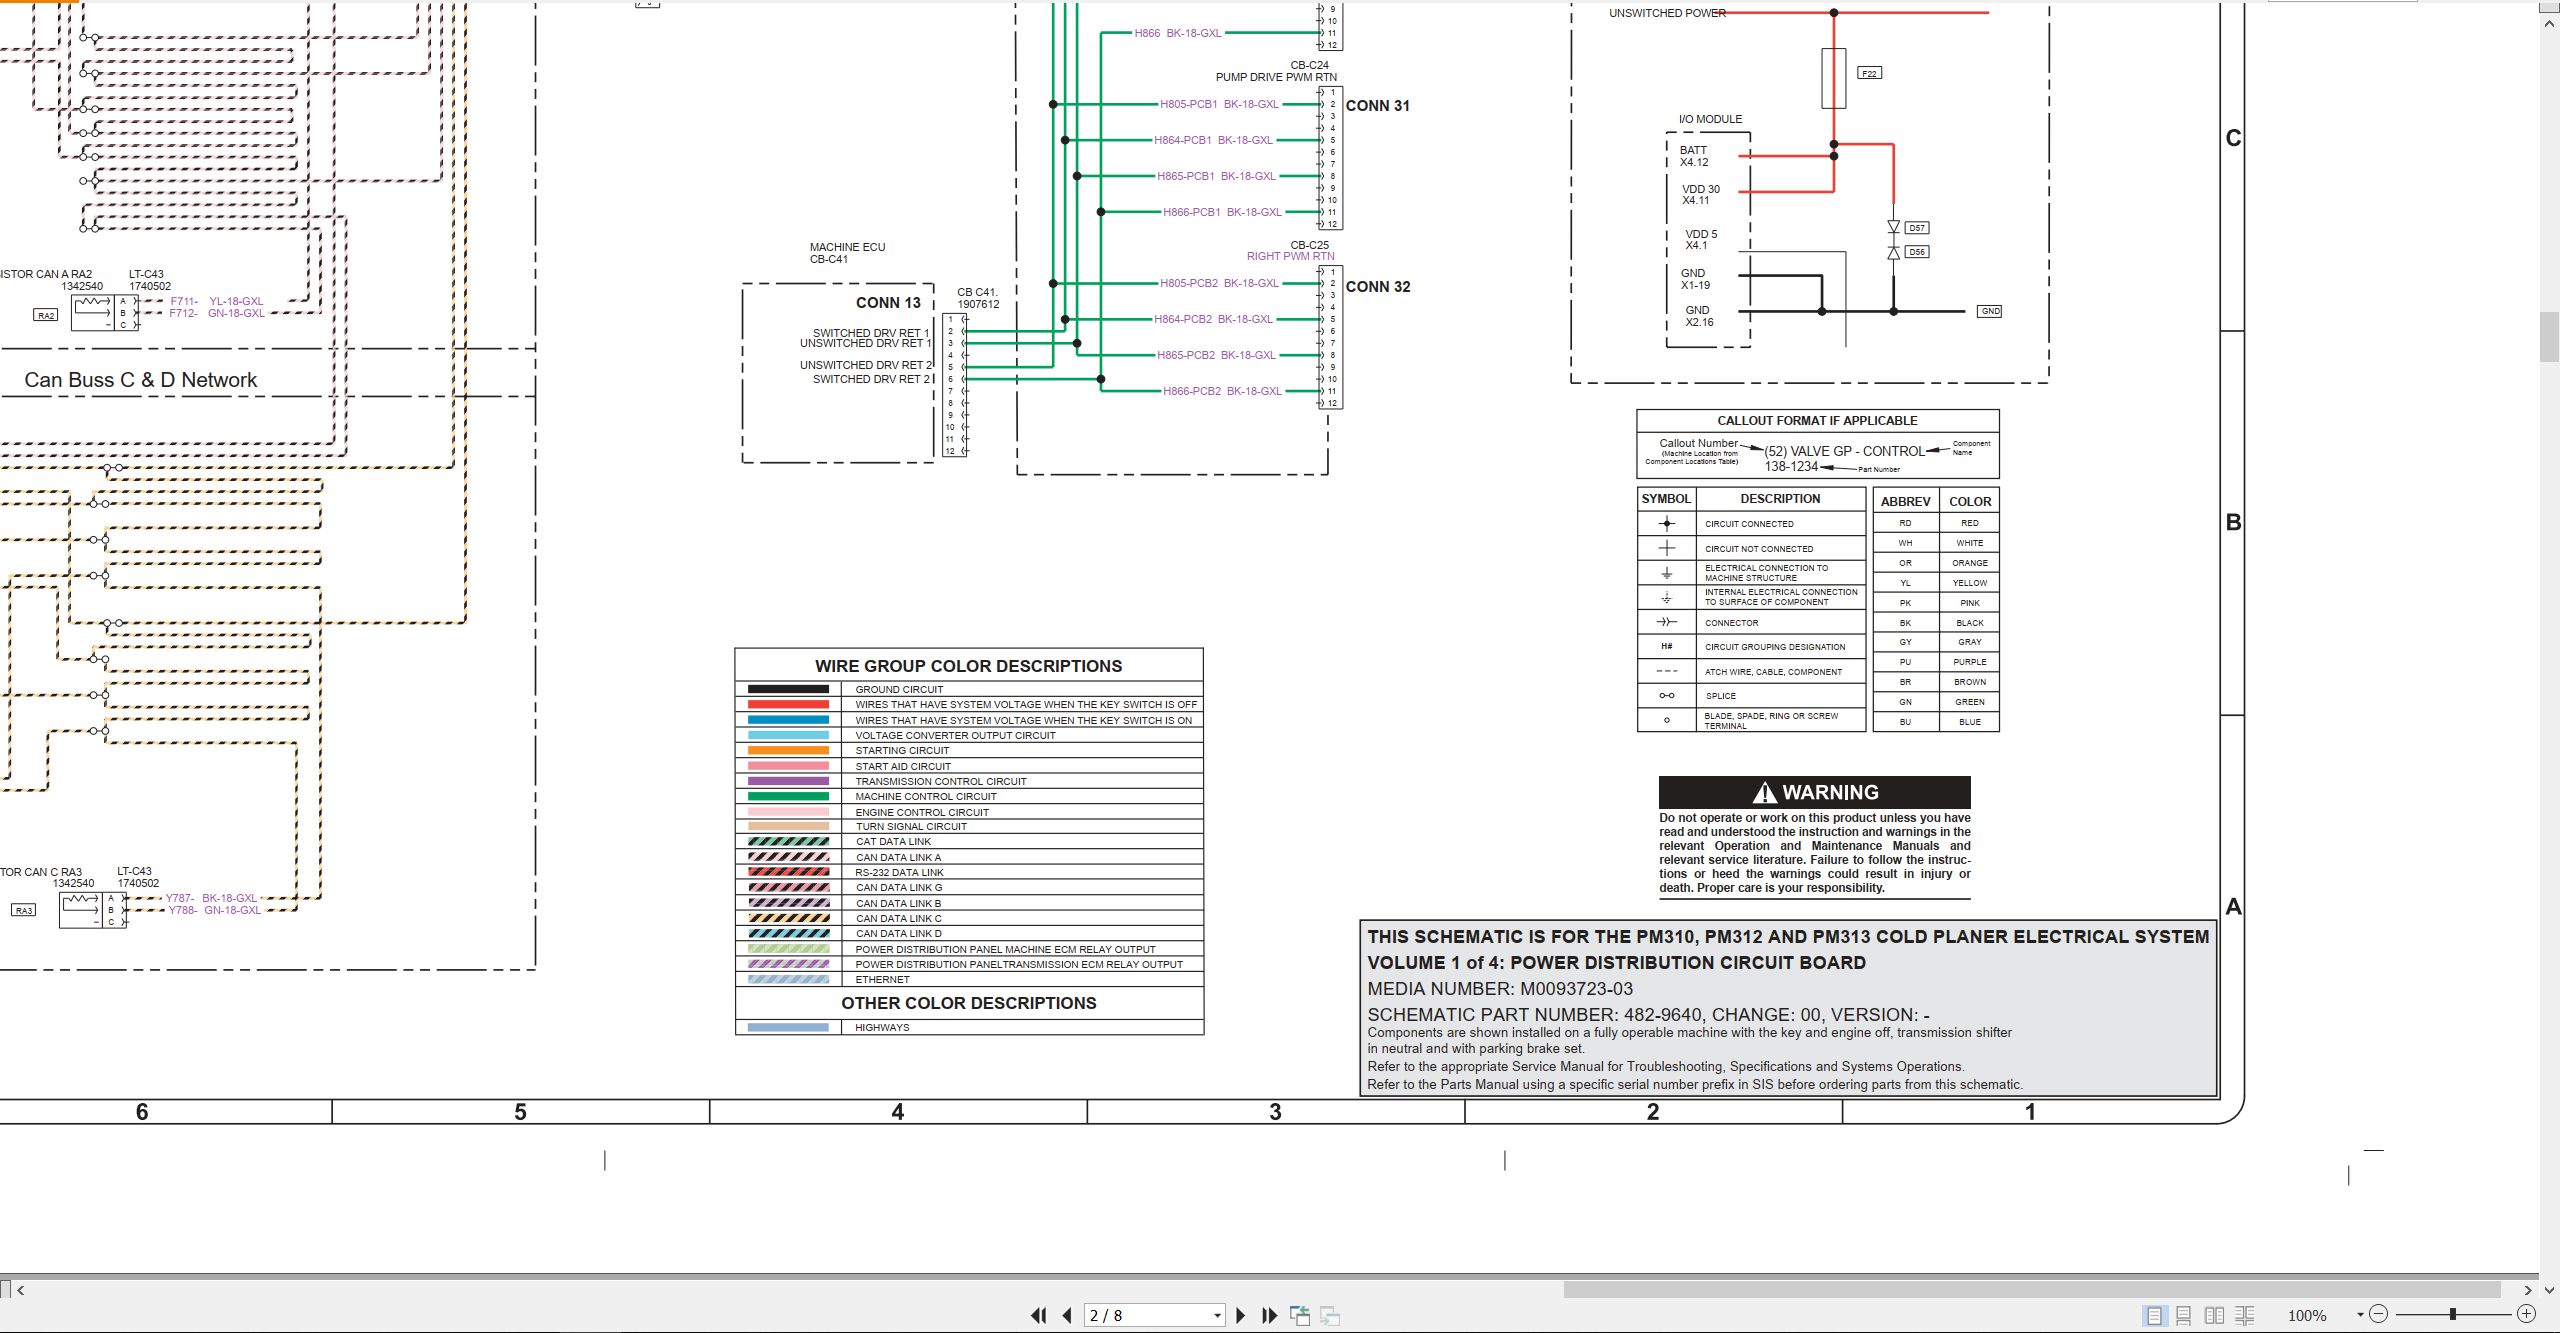Click the CIRCUIT CONNECTED symbol description
The height and width of the screenshot is (1333, 2560).
1749,524
